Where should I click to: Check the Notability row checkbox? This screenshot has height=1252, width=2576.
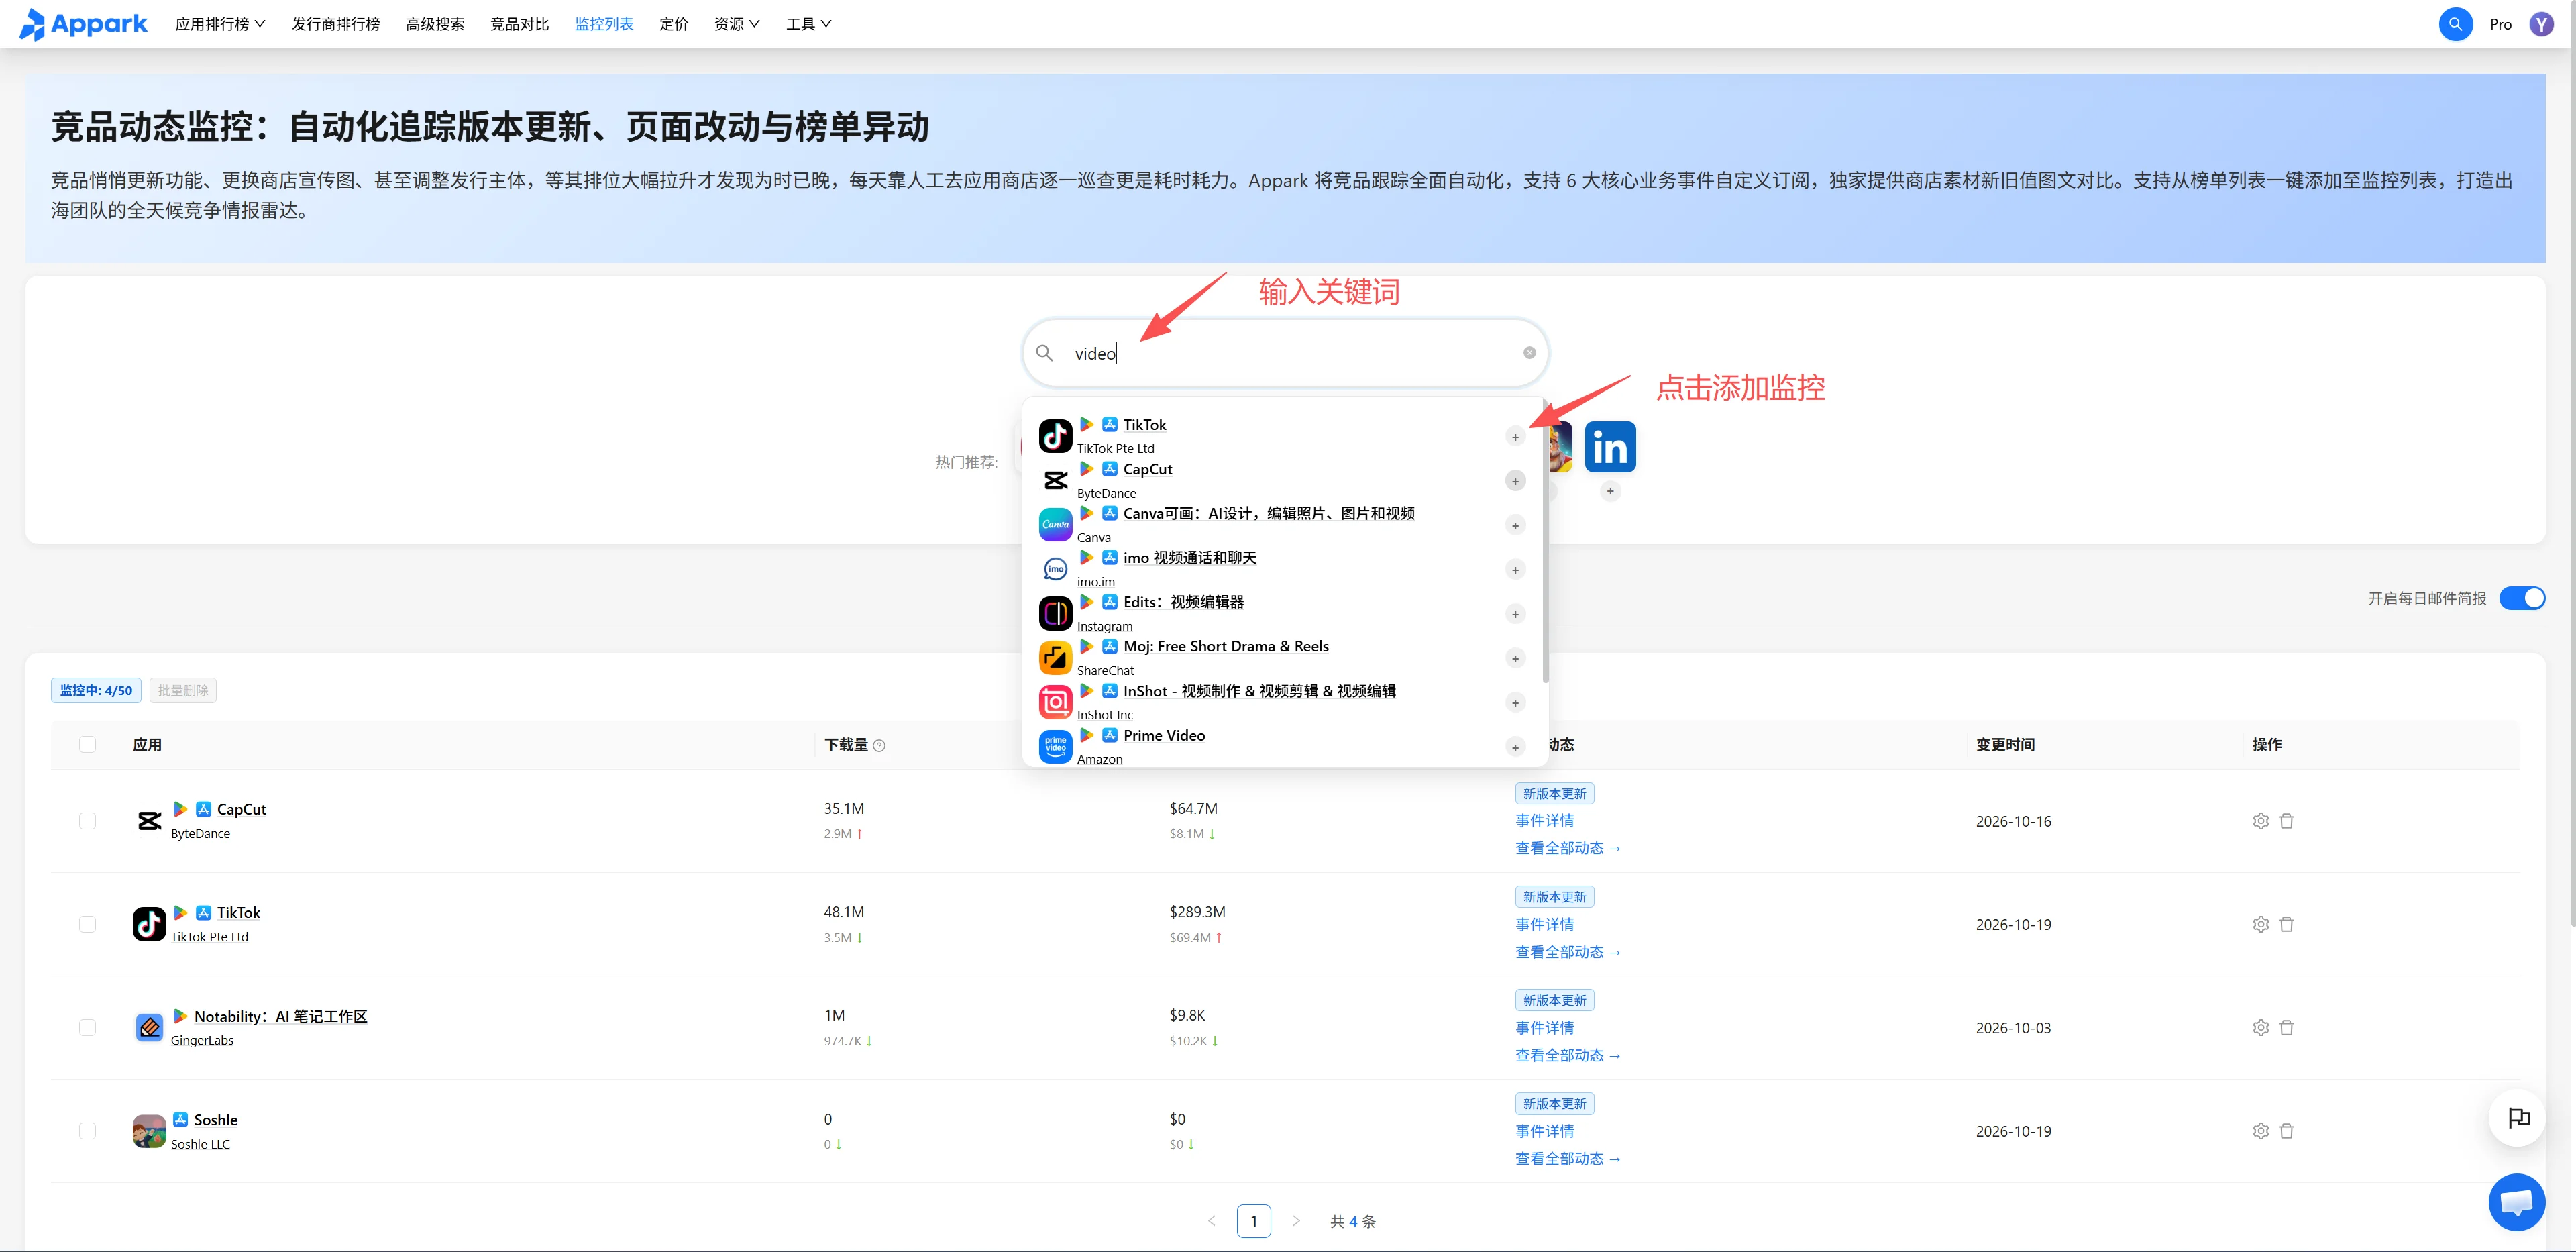click(x=87, y=1028)
